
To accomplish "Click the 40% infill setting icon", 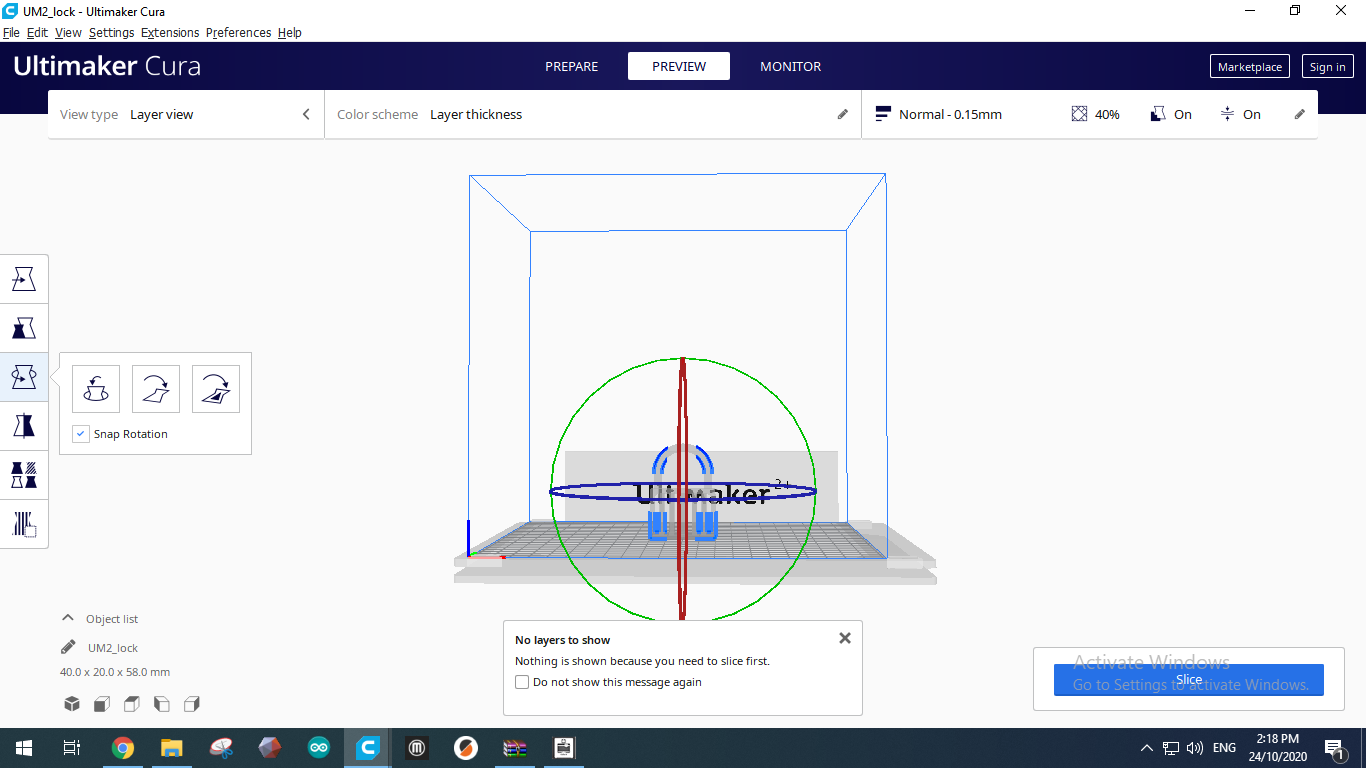I will (x=1079, y=114).
